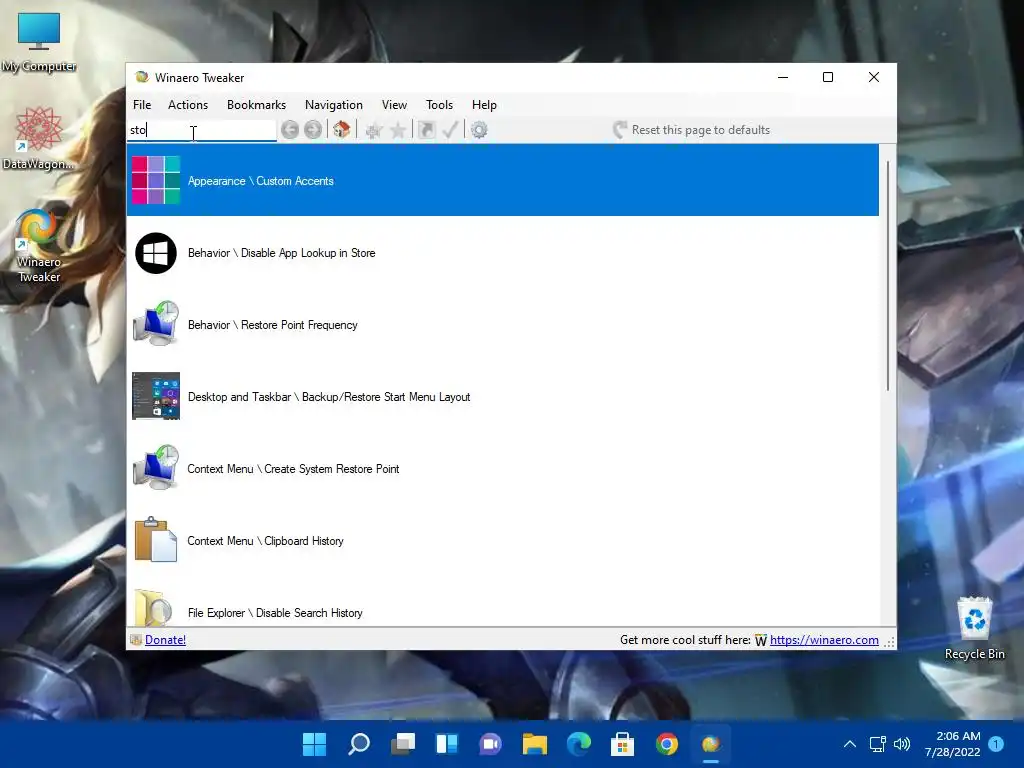
Task: Click the Start Menu Layout thumbnail icon
Action: click(x=156, y=396)
